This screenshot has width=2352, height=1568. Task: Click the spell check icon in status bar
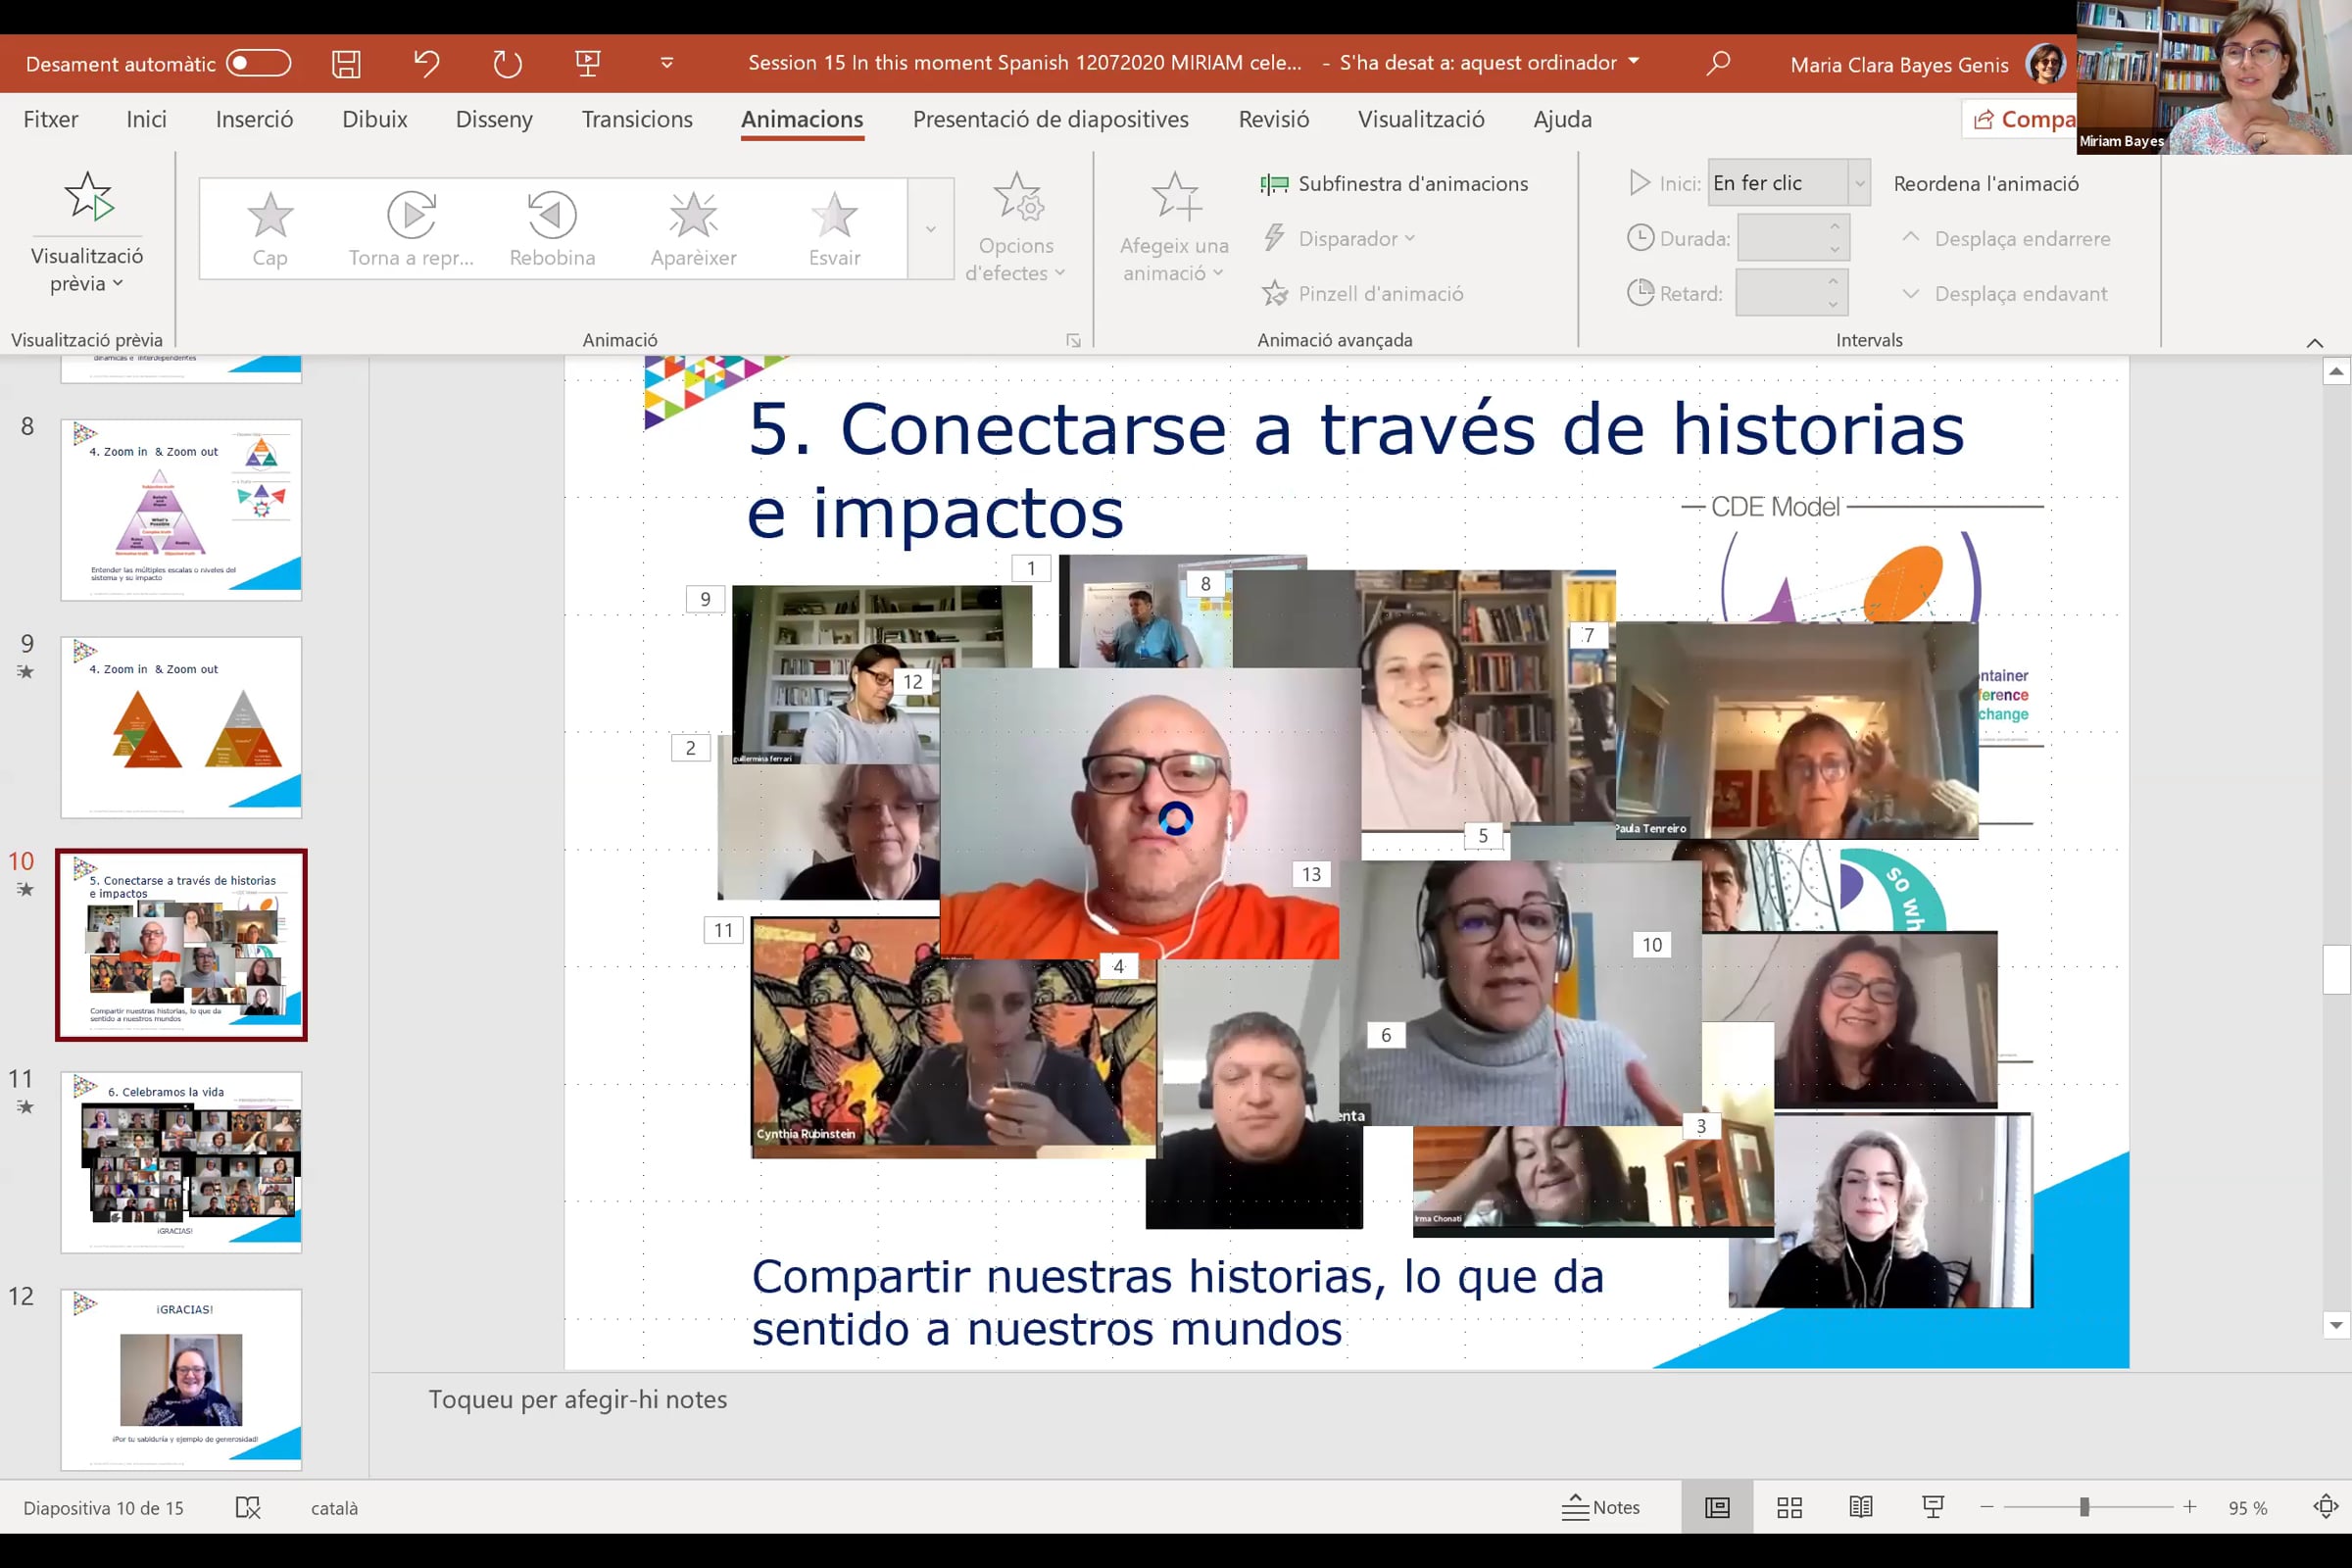tap(247, 1507)
